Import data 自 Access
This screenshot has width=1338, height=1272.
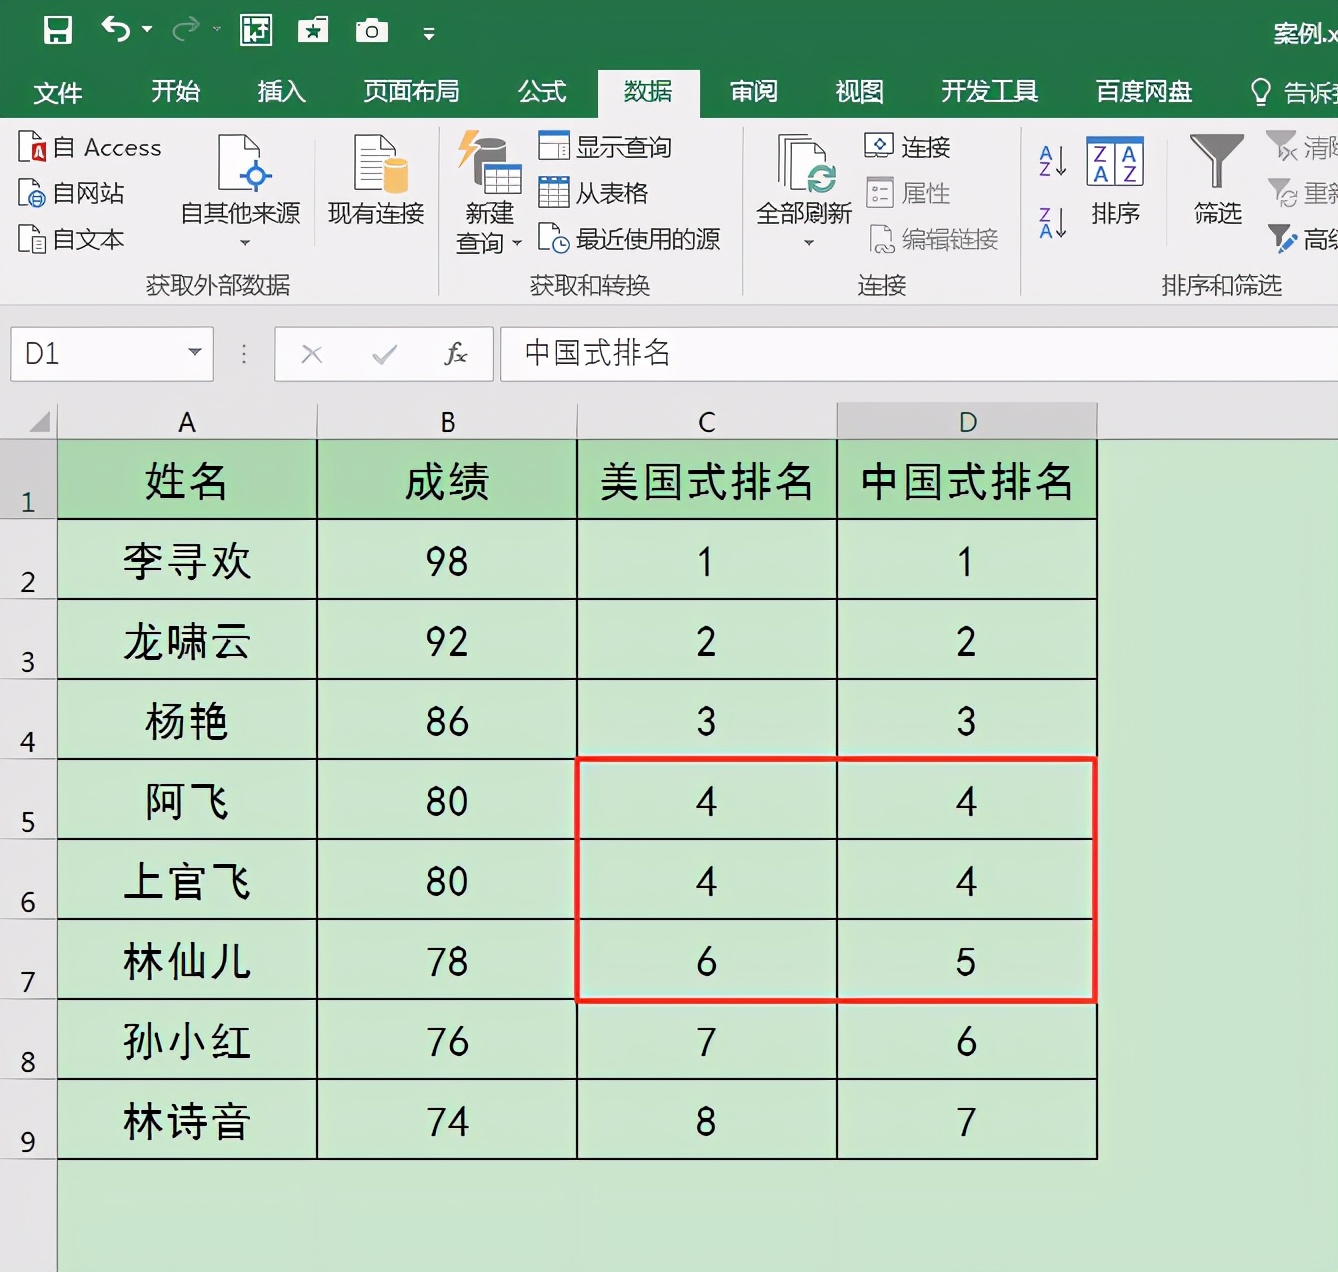pyautogui.click(x=90, y=147)
